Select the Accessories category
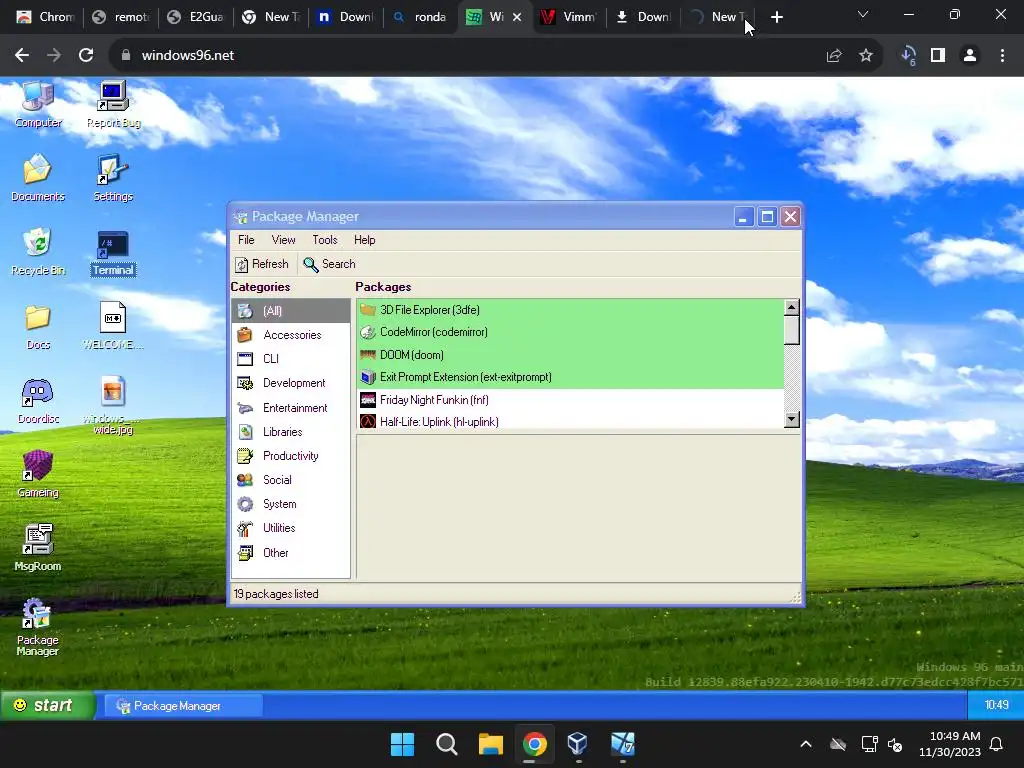 [291, 335]
